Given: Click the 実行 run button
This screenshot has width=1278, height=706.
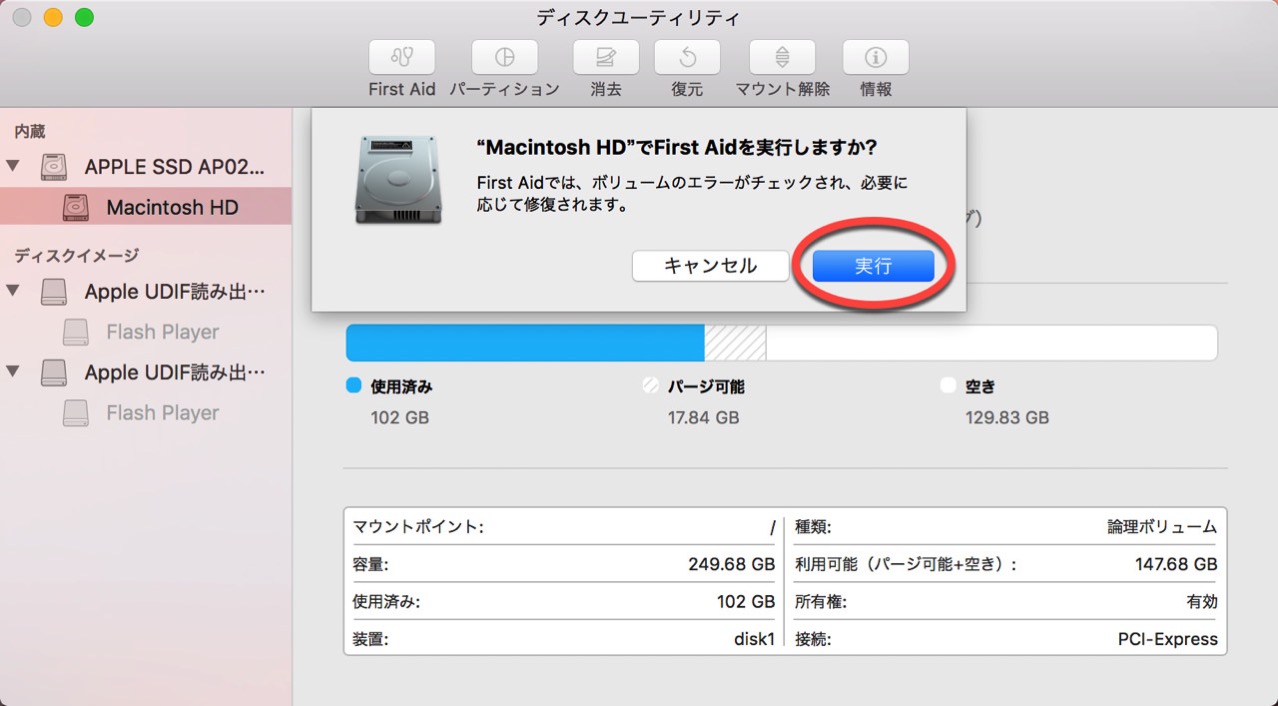Looking at the screenshot, I should (873, 266).
